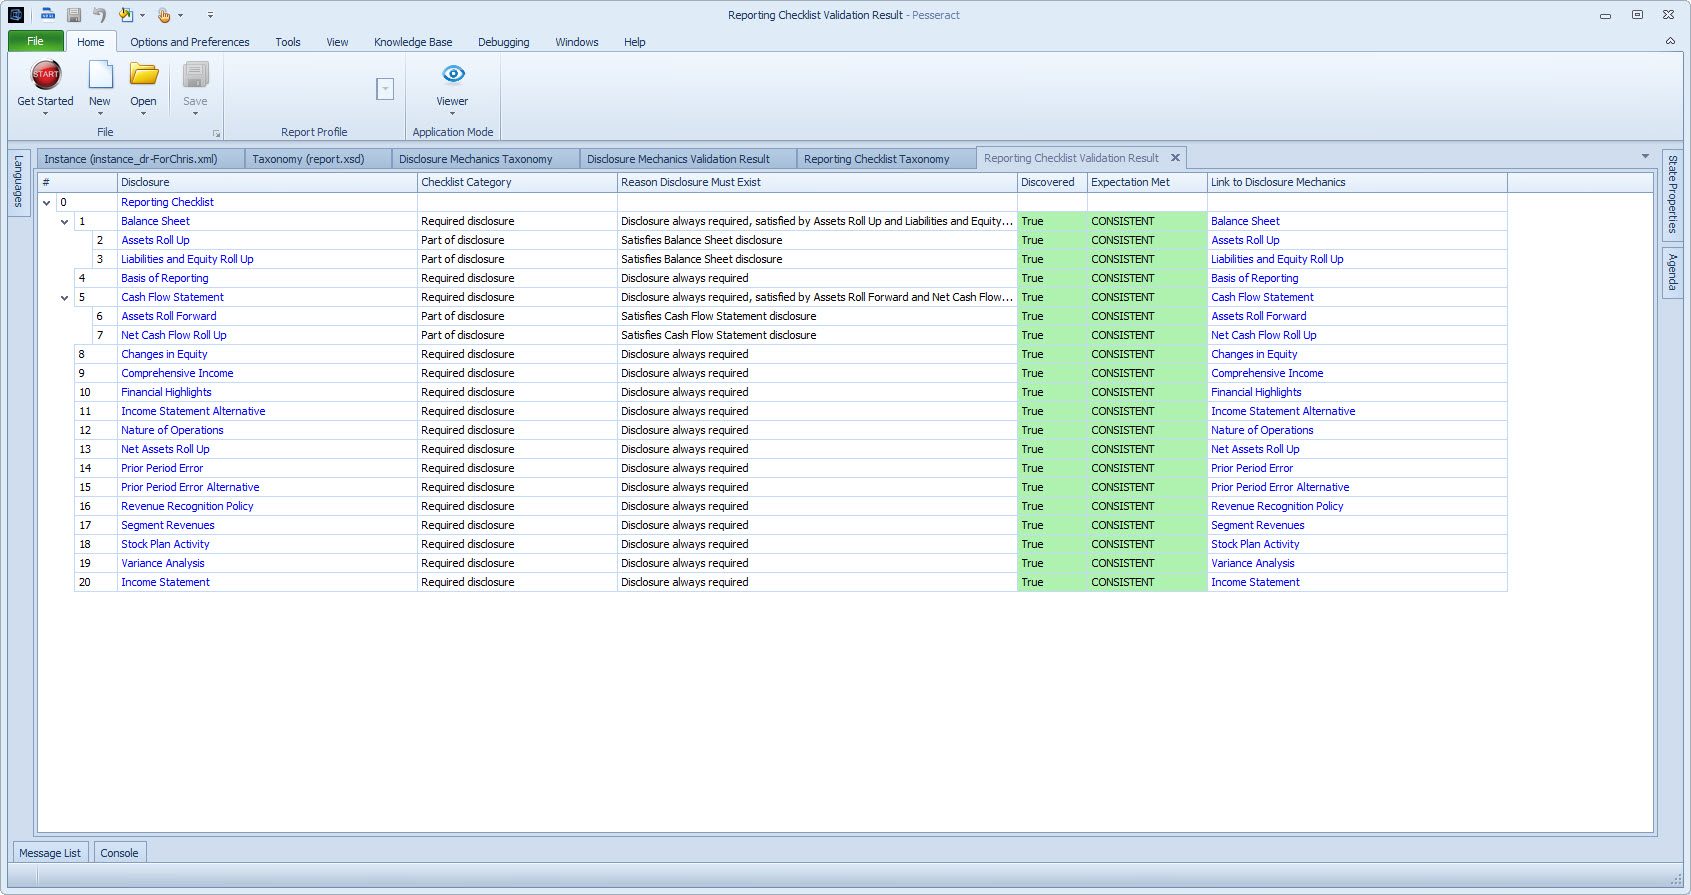This screenshot has width=1691, height=895.
Task: Open the Help ribbon tab
Action: (x=635, y=42)
